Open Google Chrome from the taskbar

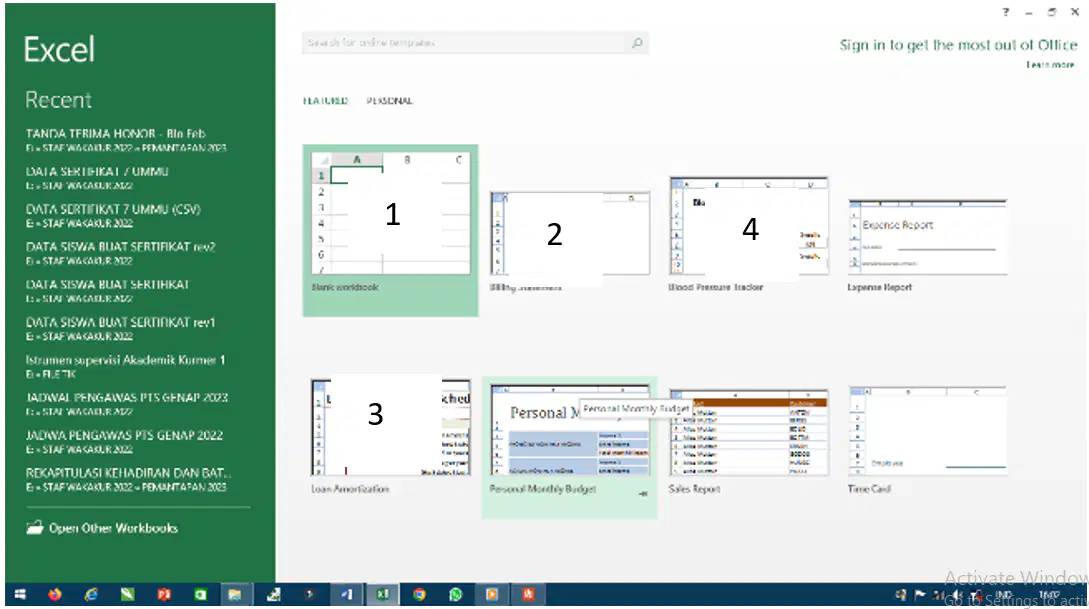pyautogui.click(x=419, y=594)
